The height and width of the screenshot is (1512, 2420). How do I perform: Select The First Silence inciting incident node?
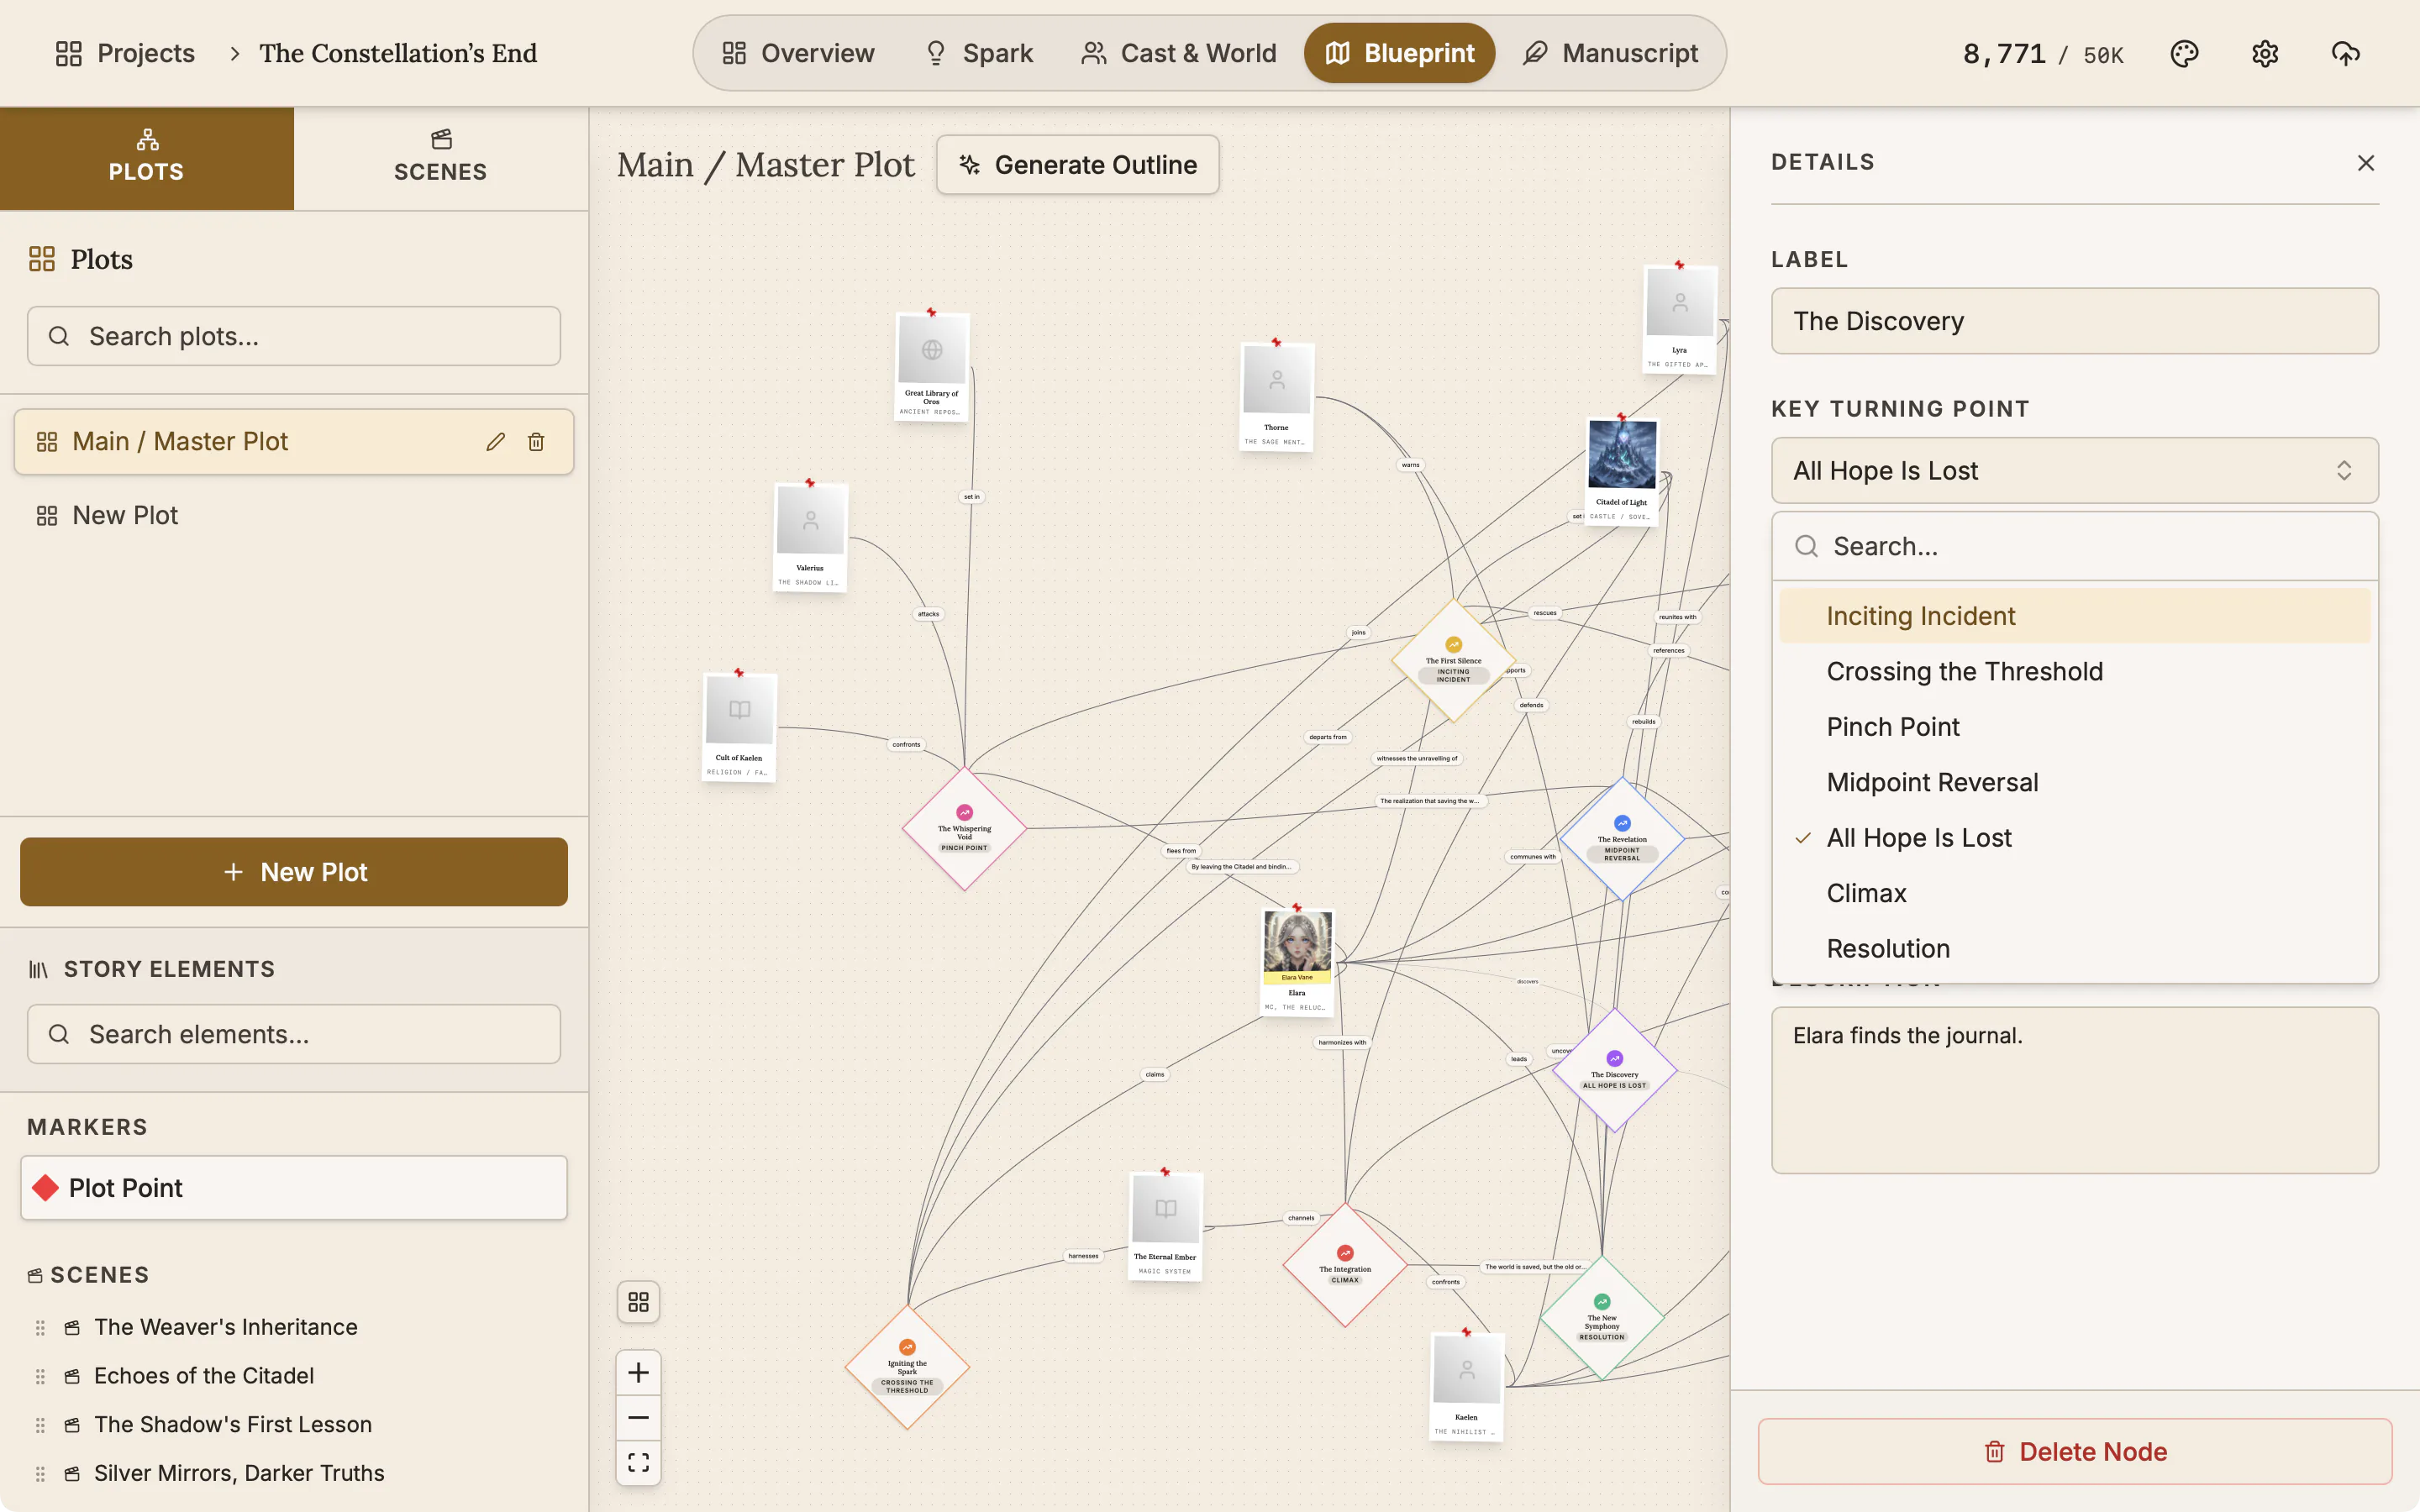(x=1453, y=660)
